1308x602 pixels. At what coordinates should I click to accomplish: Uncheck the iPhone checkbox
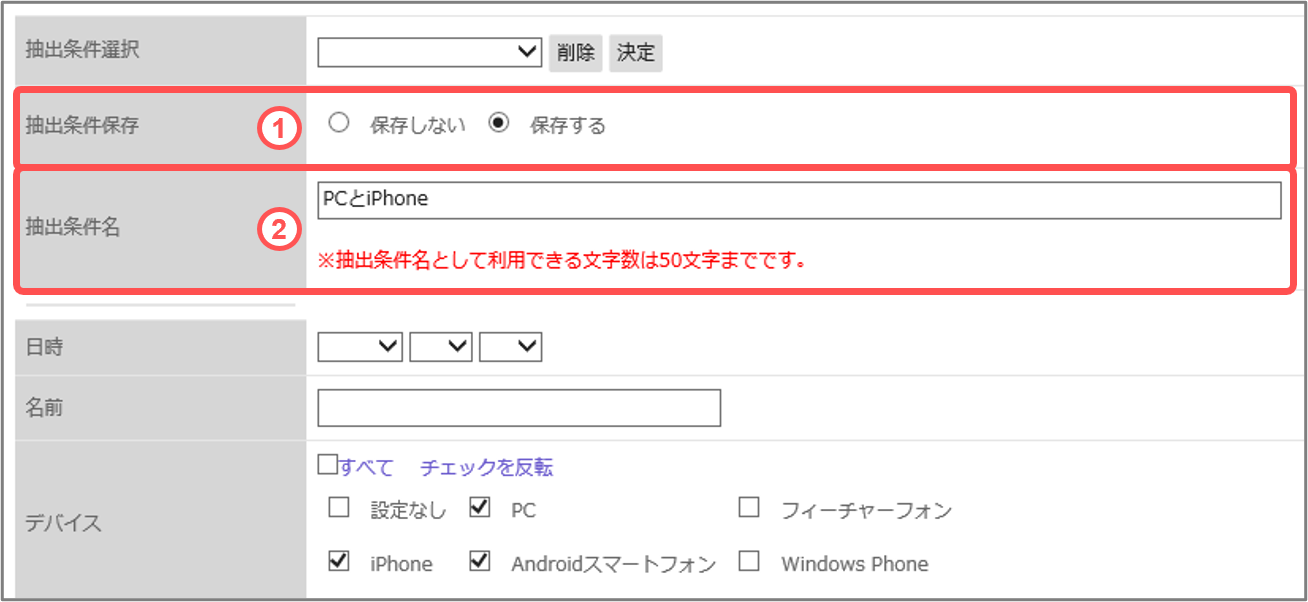point(339,561)
